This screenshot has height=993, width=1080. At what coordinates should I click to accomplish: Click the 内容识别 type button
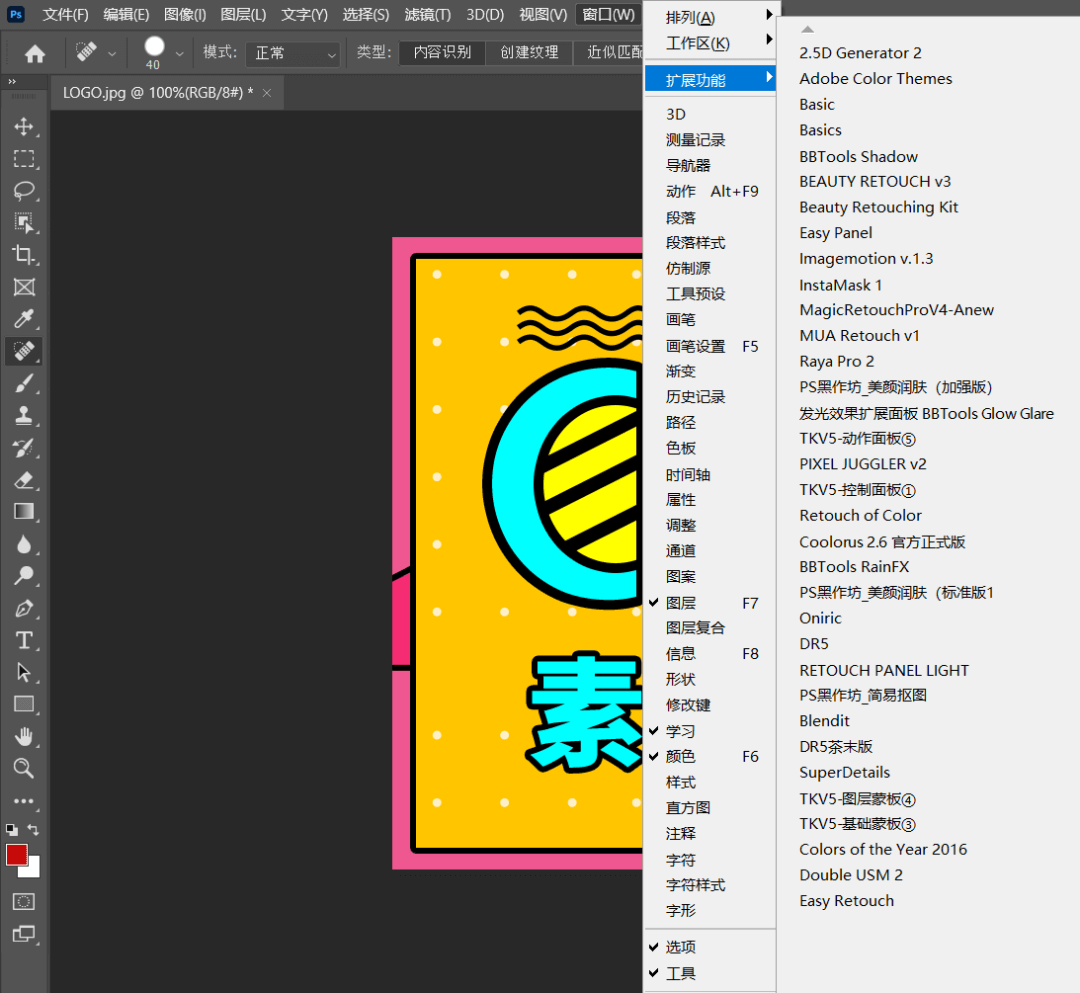click(442, 52)
